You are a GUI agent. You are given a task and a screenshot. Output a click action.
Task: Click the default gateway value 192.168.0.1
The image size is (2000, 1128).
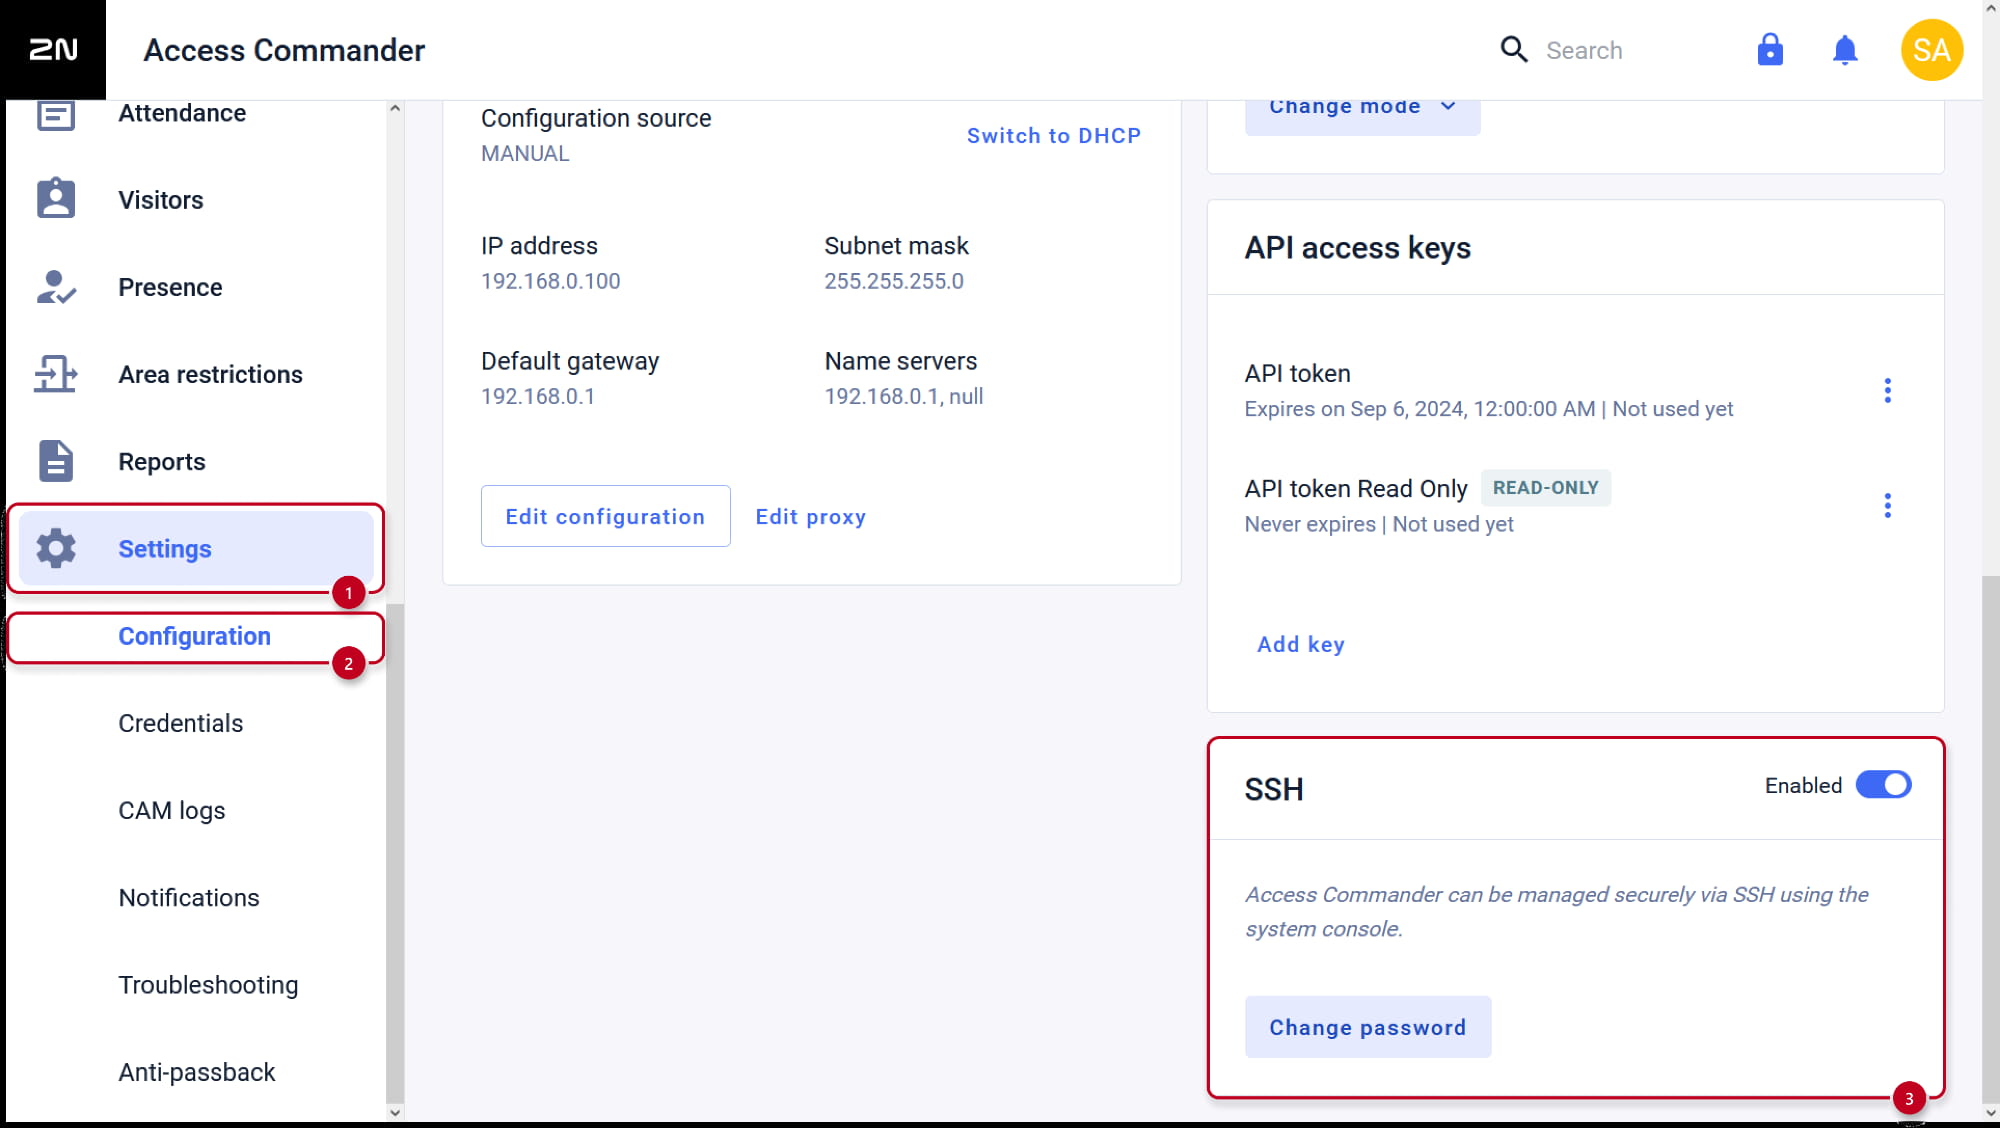click(538, 396)
